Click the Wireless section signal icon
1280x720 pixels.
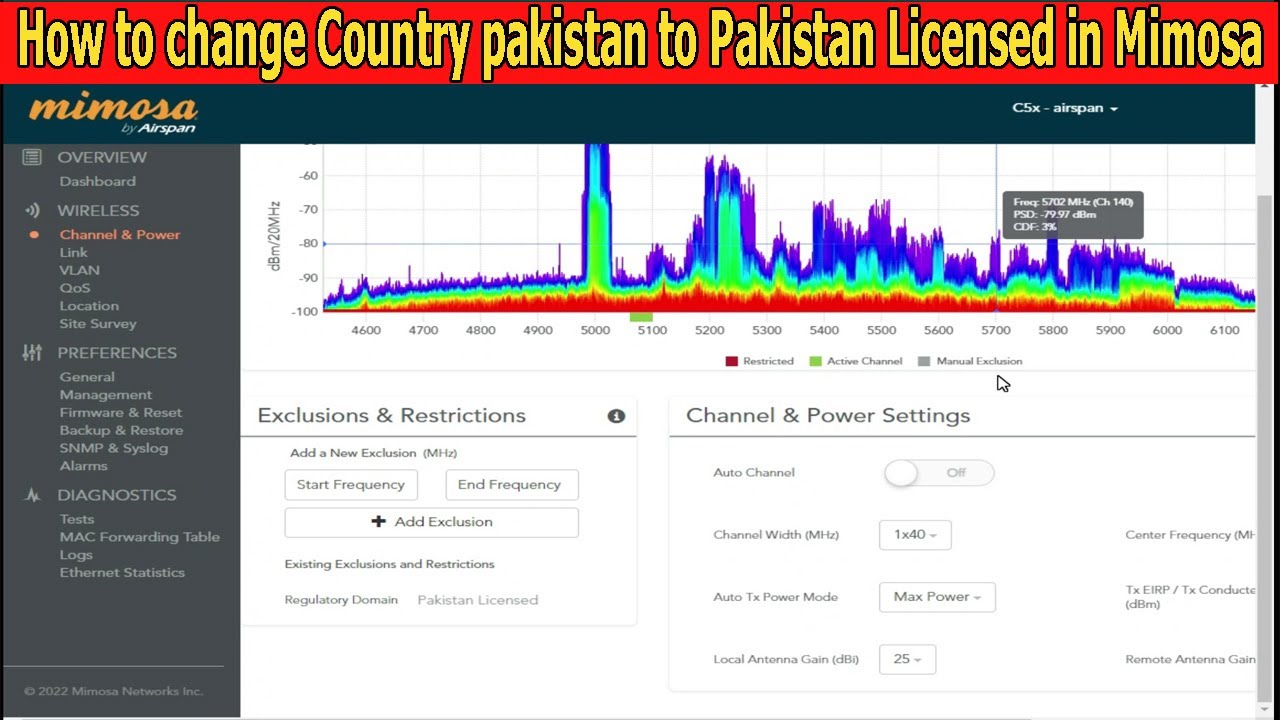(32, 211)
